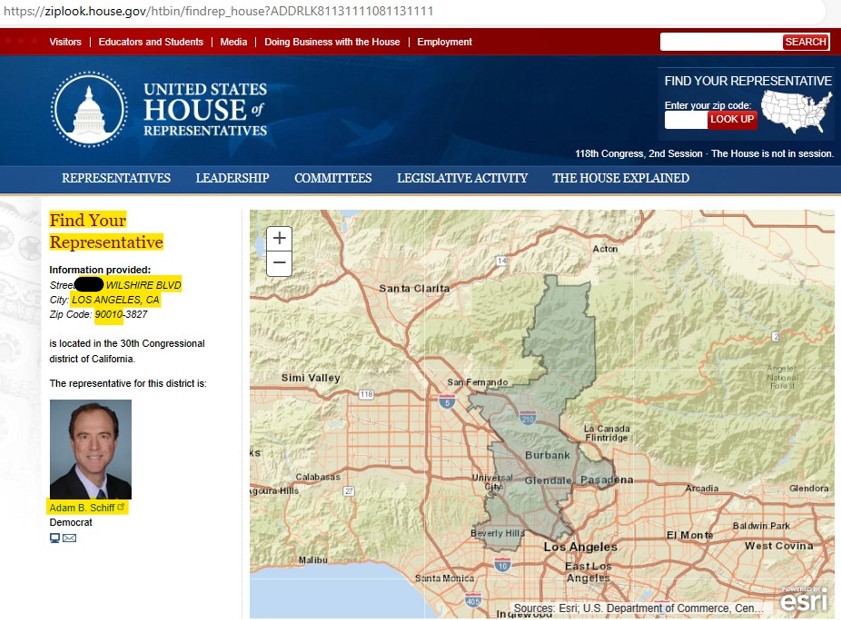
Task: Click the red SEARCH button
Action: pos(806,42)
